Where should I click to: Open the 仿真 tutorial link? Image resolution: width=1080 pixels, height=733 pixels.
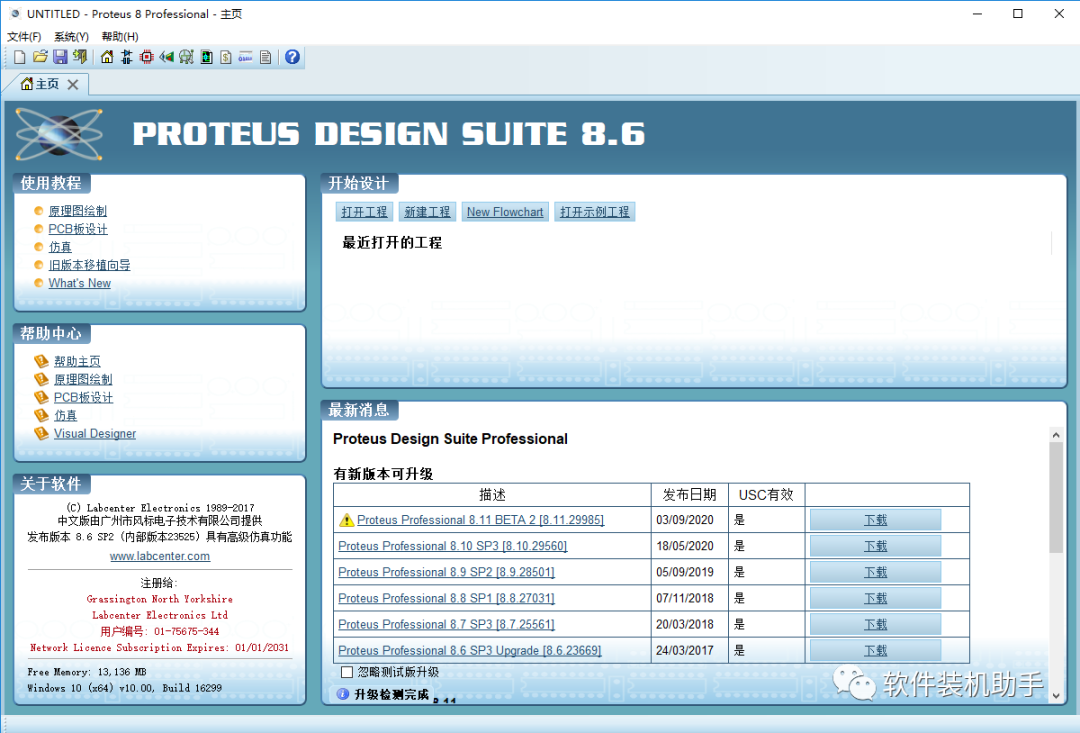pyautogui.click(x=60, y=247)
